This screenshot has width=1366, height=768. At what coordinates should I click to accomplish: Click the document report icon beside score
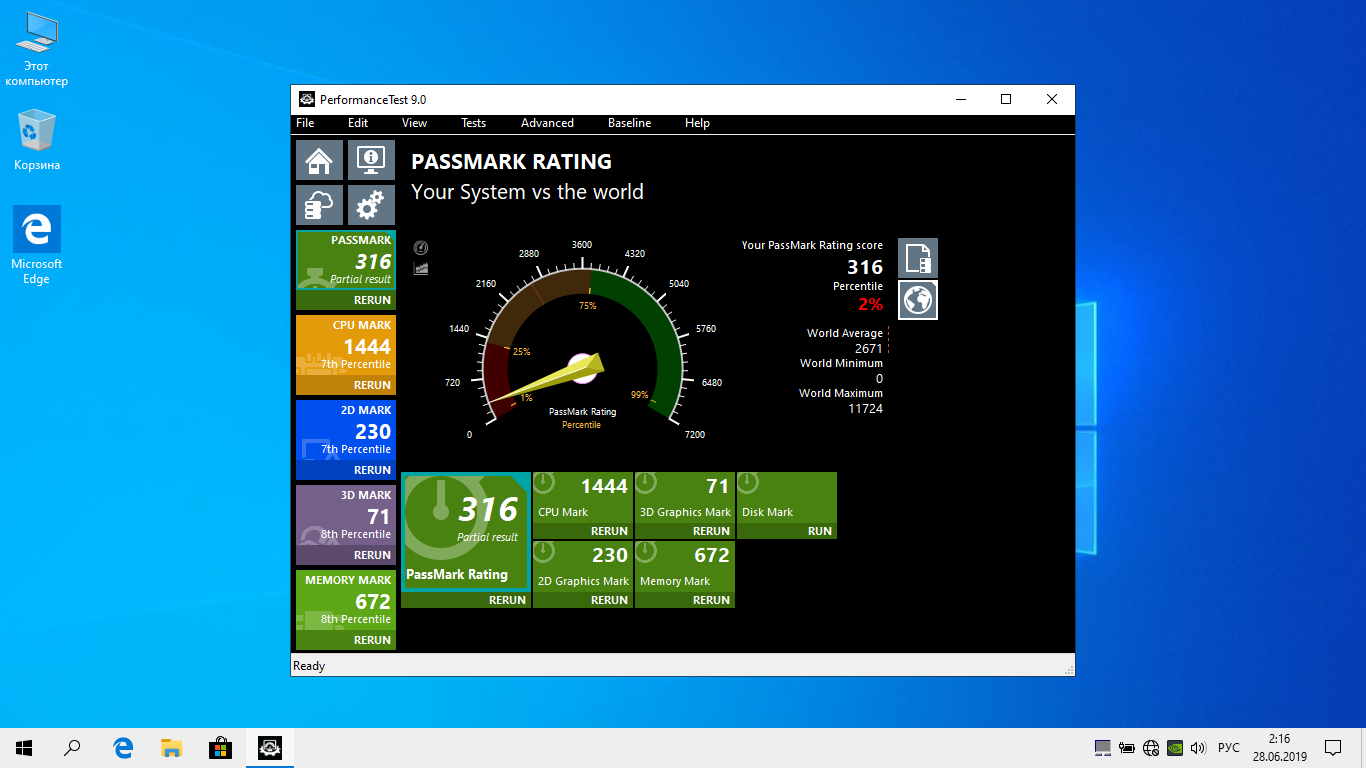pyautogui.click(x=917, y=258)
